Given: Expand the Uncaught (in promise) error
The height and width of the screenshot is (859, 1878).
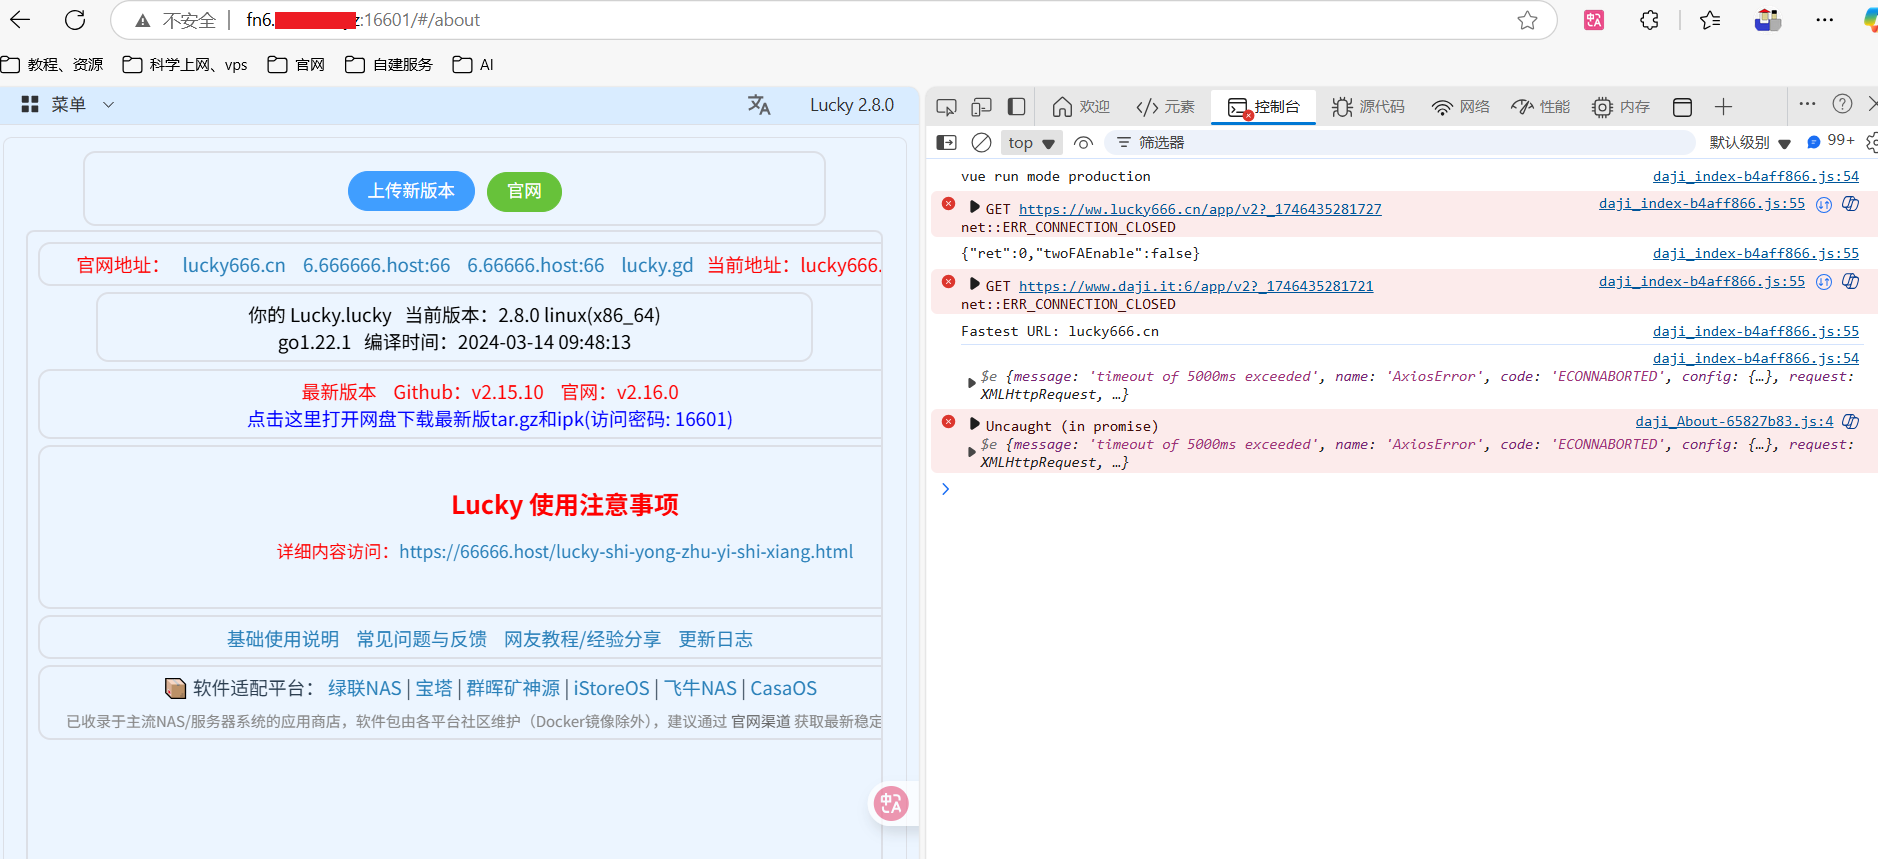Looking at the screenshot, I should (974, 425).
